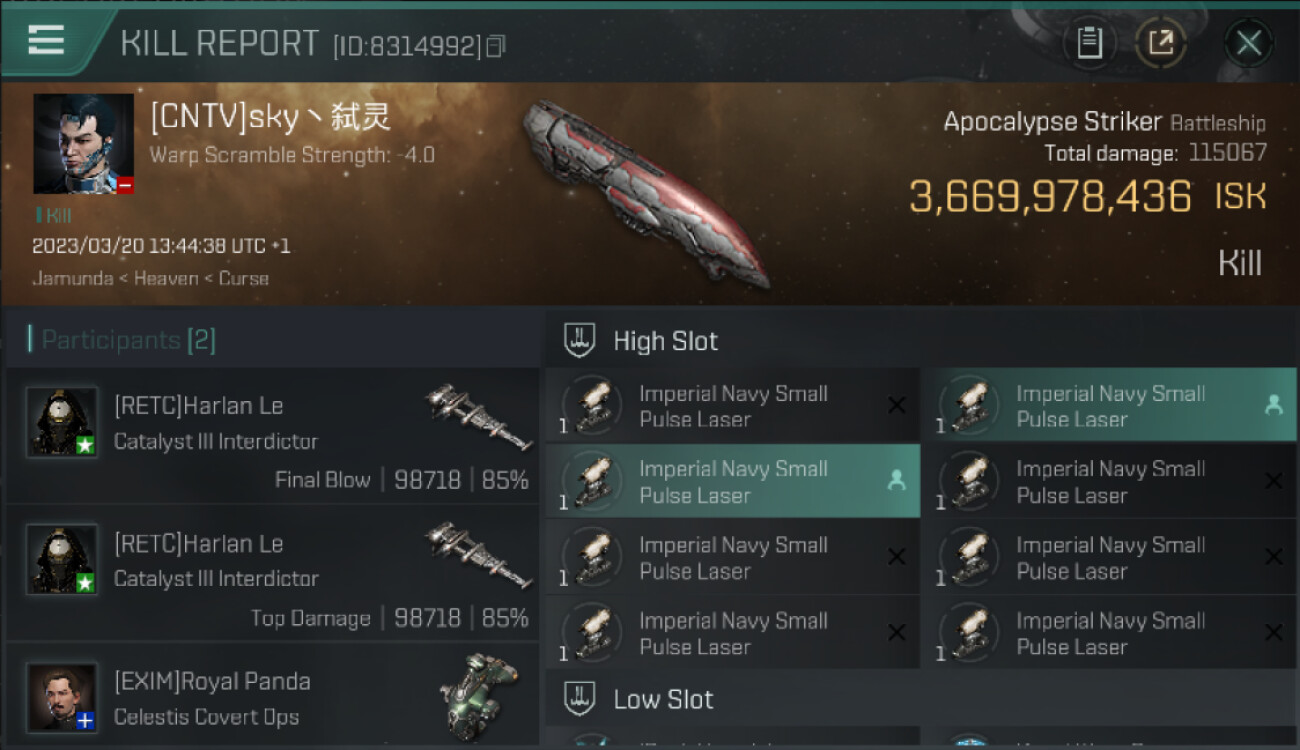This screenshot has height=750, width=1300.
Task: Click the Celestis Covert Ops ship icon
Action: 478,697
